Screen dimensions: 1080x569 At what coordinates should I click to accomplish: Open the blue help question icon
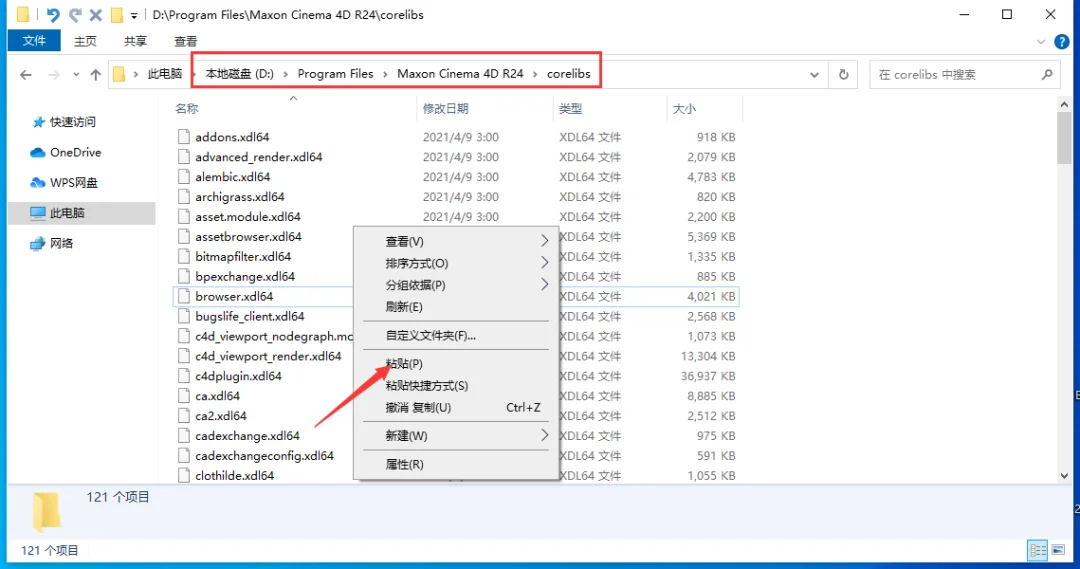click(1062, 42)
